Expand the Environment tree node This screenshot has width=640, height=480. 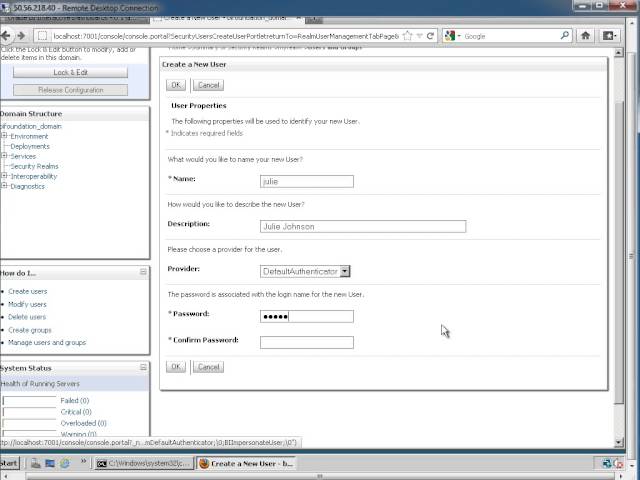tap(4, 136)
